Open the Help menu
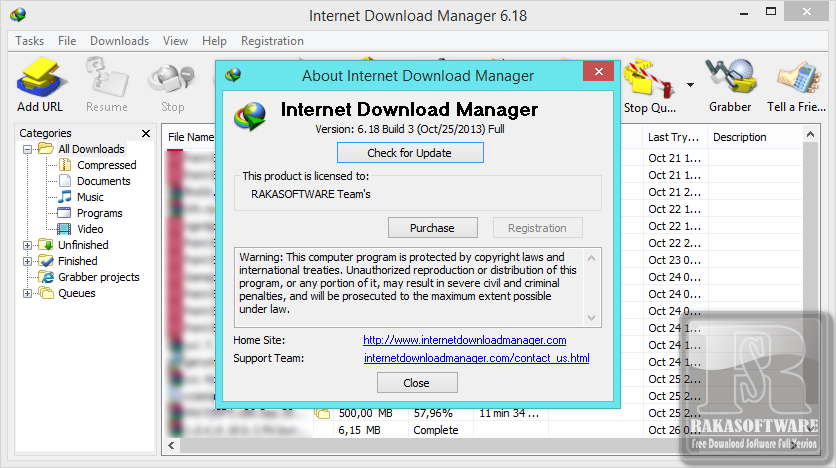The image size is (836, 468). pos(214,41)
